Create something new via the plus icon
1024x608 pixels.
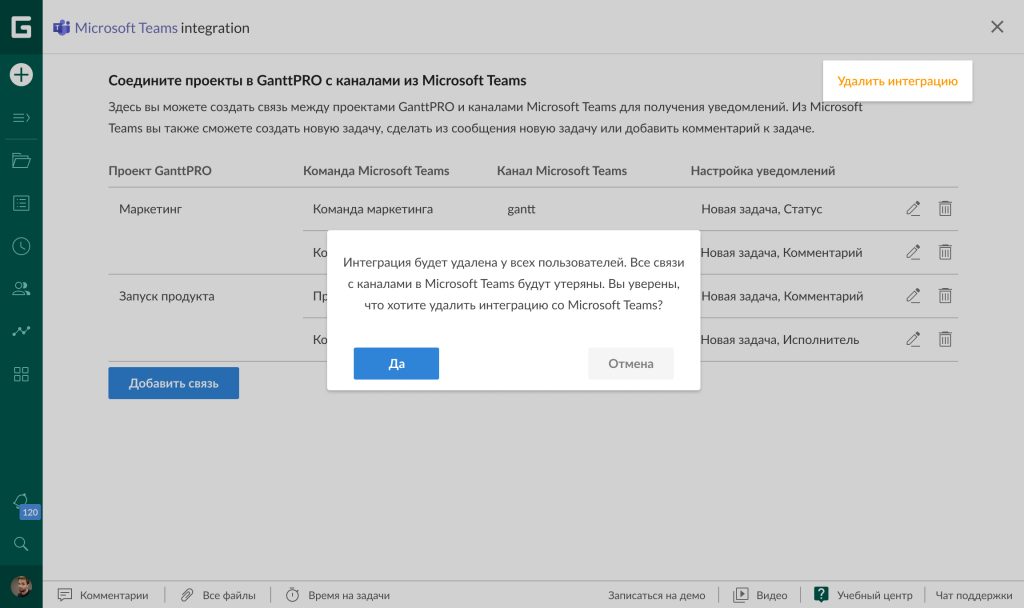coord(20,74)
